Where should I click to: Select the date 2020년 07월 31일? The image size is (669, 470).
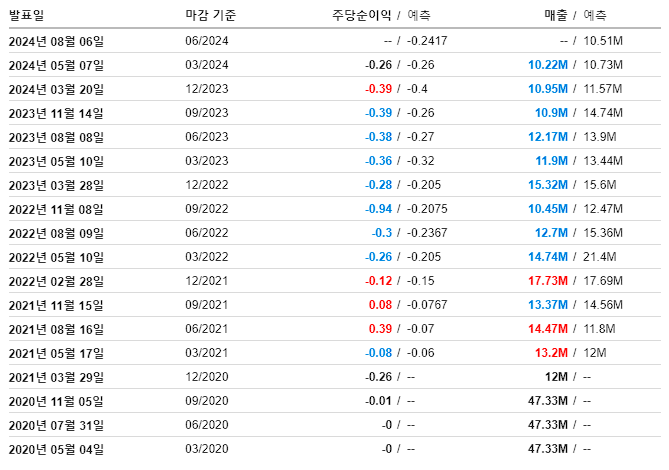click(56, 425)
